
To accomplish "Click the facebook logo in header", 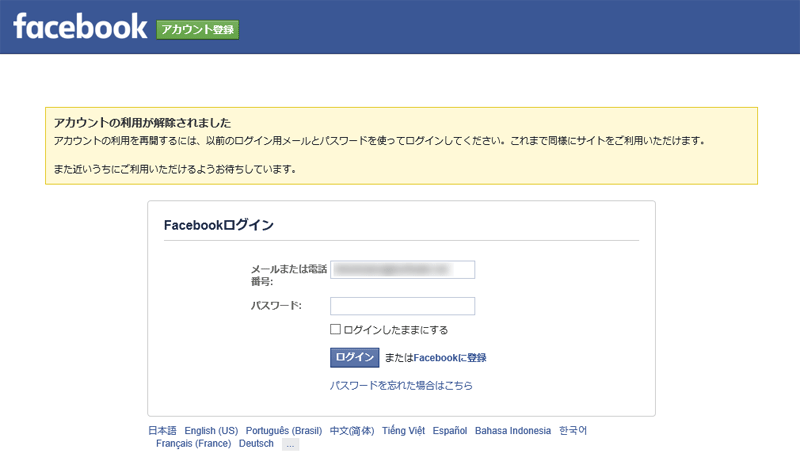I will pyautogui.click(x=80, y=27).
